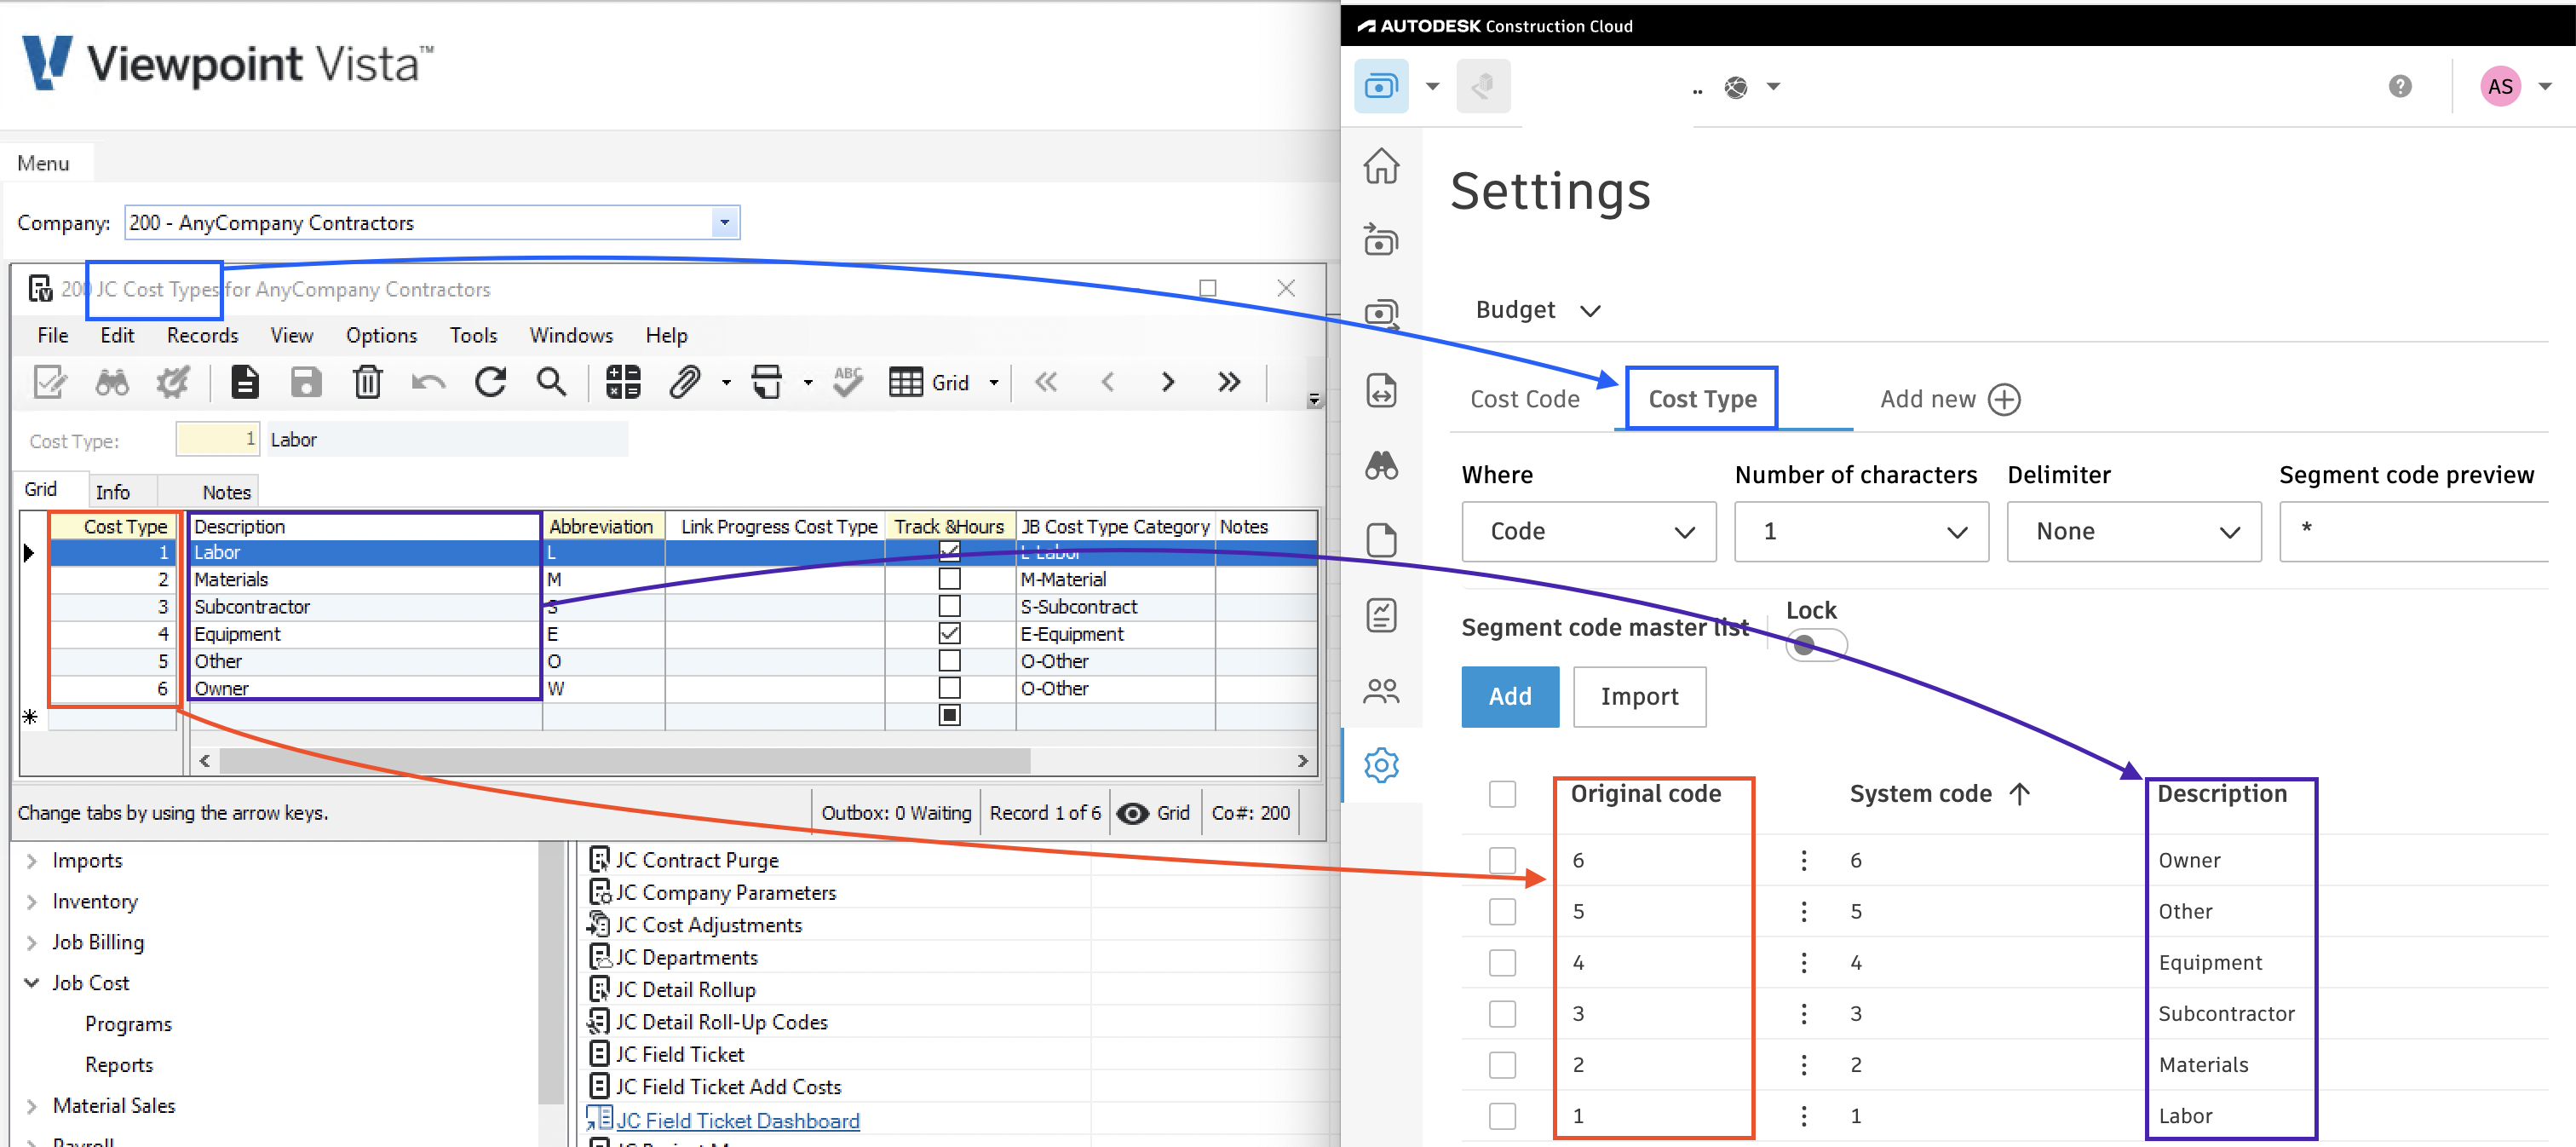Open the Grid view dropdown arrow in toolbar

point(994,383)
